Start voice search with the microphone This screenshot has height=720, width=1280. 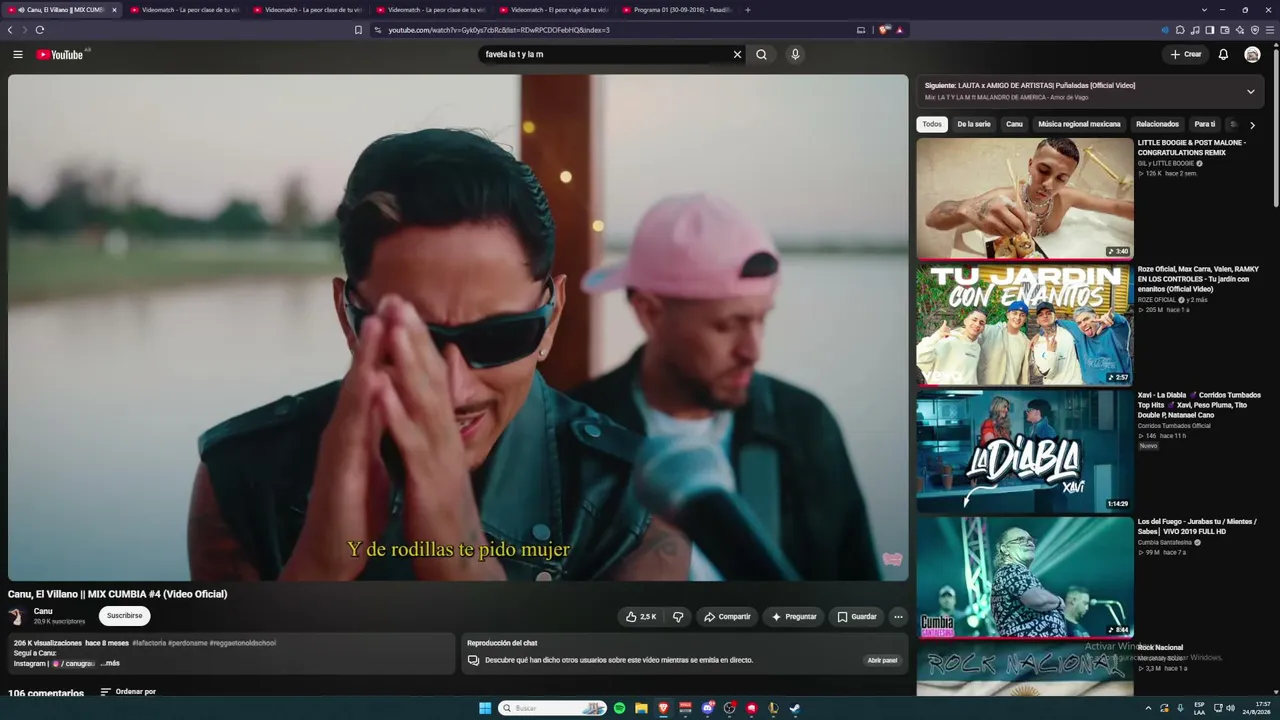795,55
